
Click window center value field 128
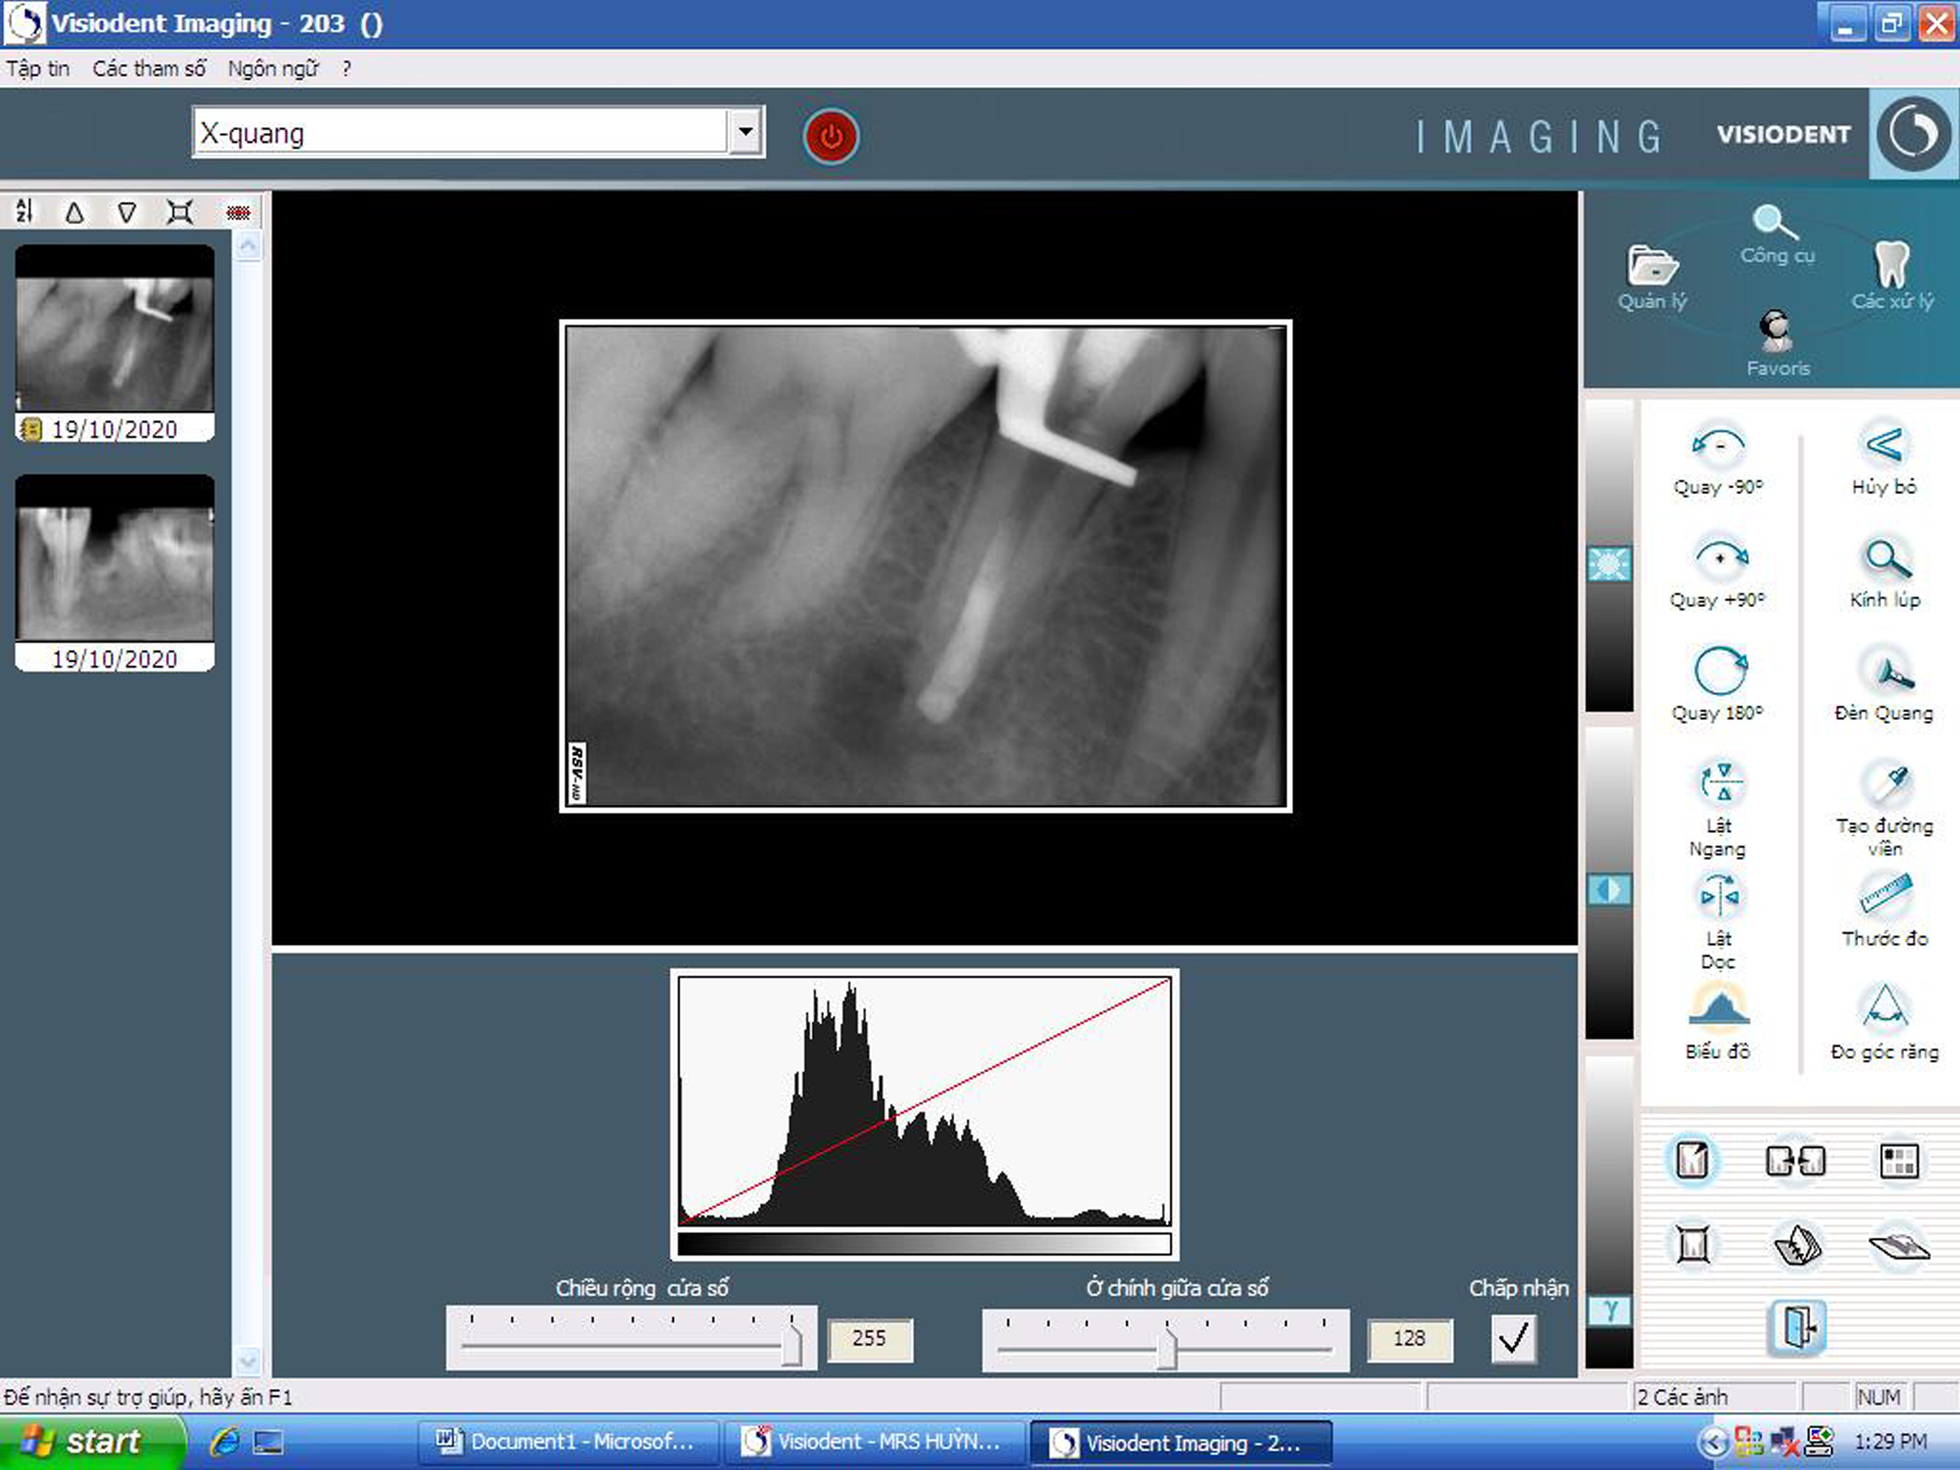pyautogui.click(x=1409, y=1338)
